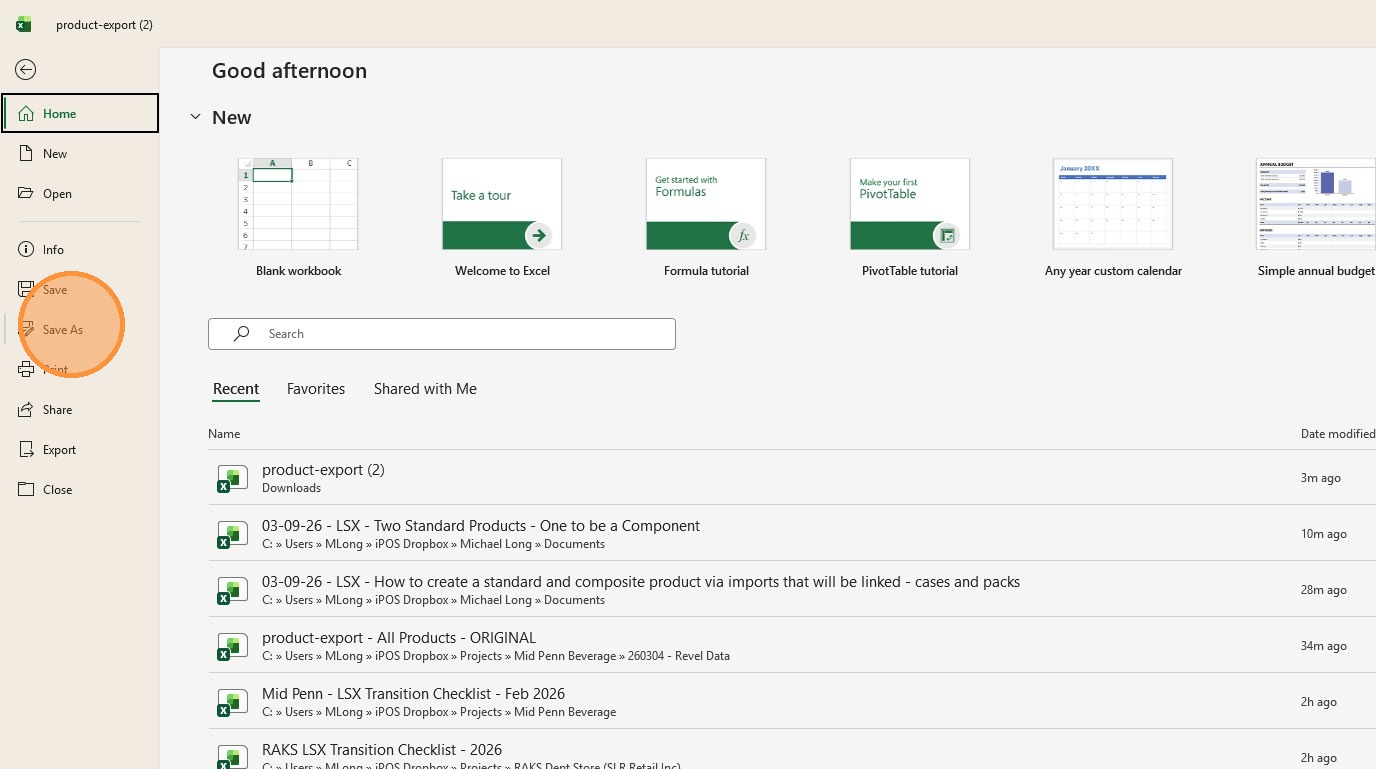
Task: Sort by the Date modified column header
Action: [x=1338, y=434]
